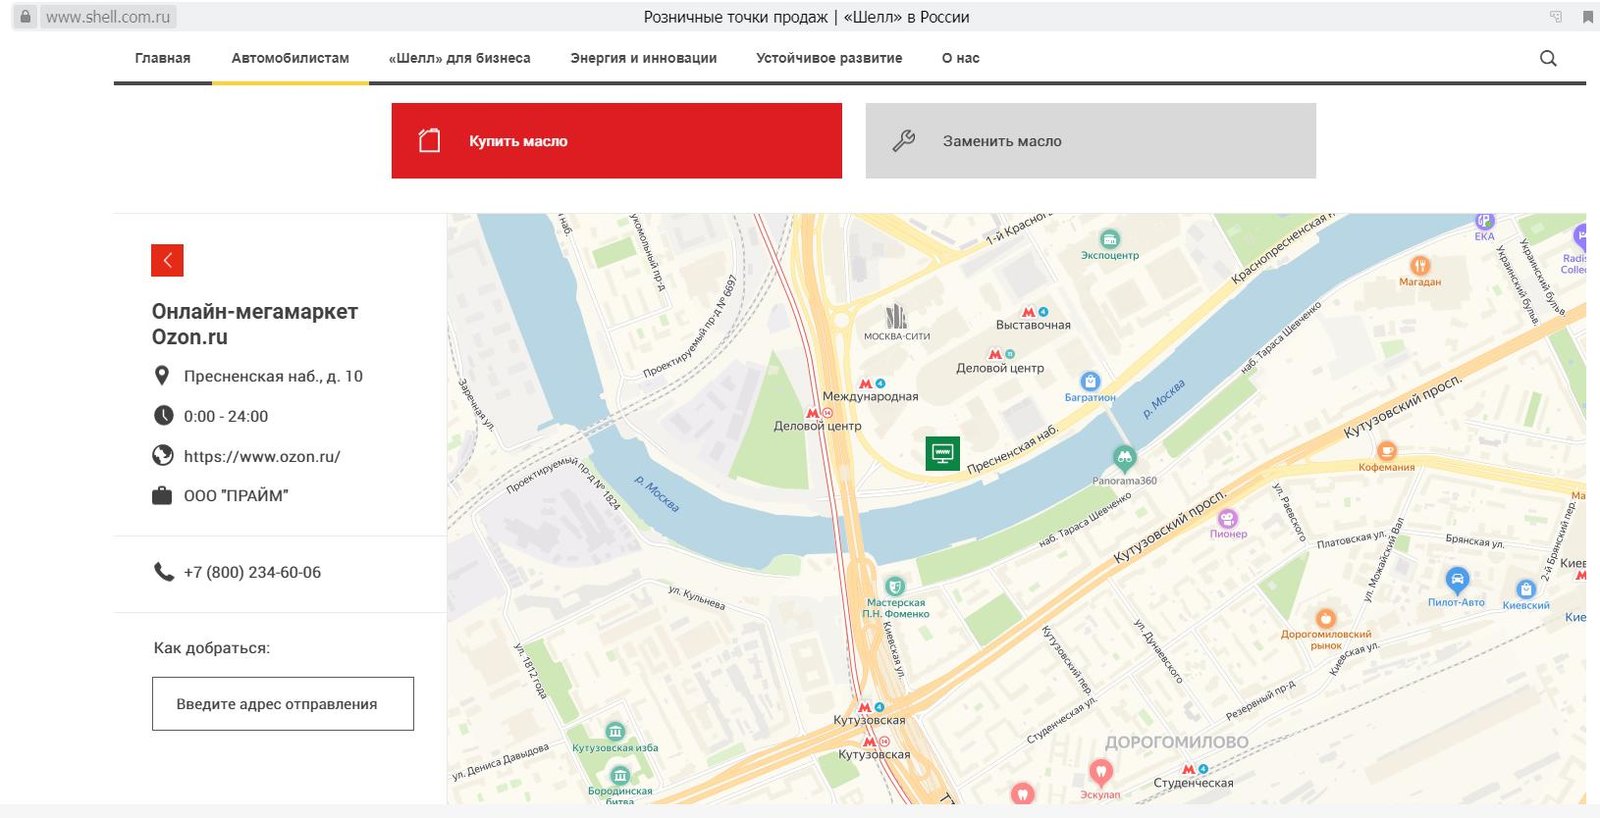
Task: Click the Как добраться: label
Action: click(x=212, y=648)
